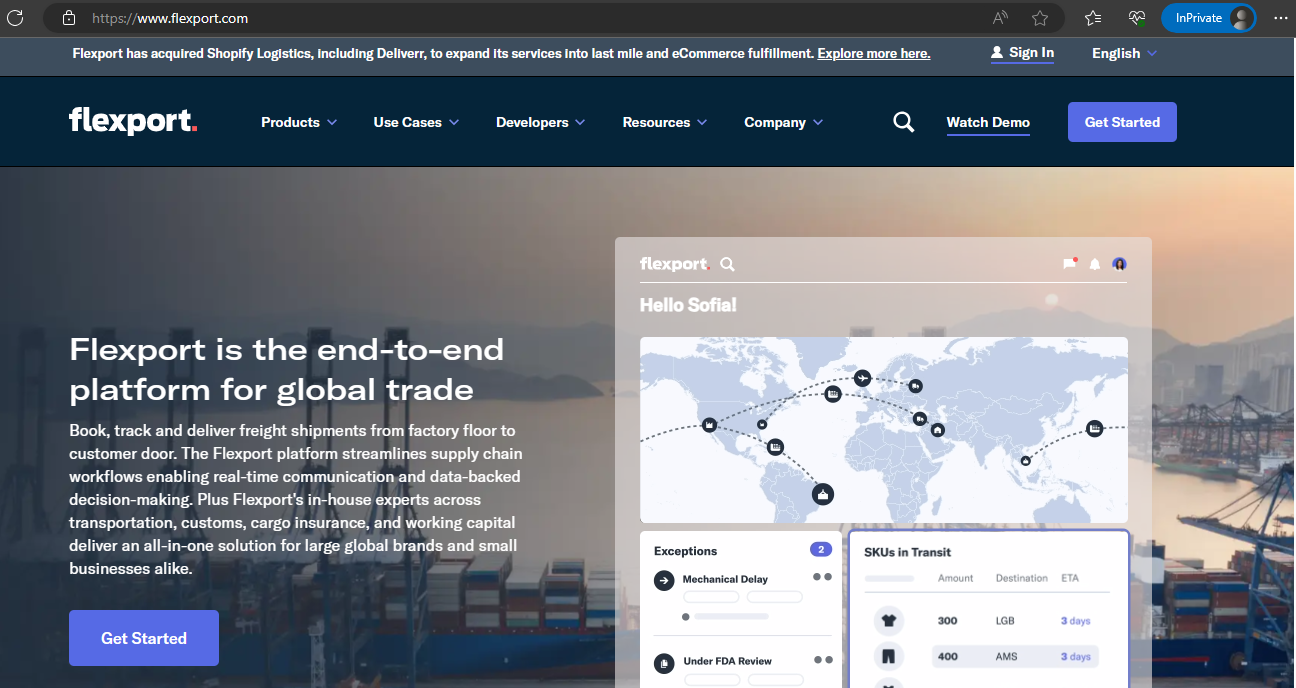This screenshot has width=1296, height=688.
Task: Click the '3 days' ETA in LGB row
Action: 1076,621
